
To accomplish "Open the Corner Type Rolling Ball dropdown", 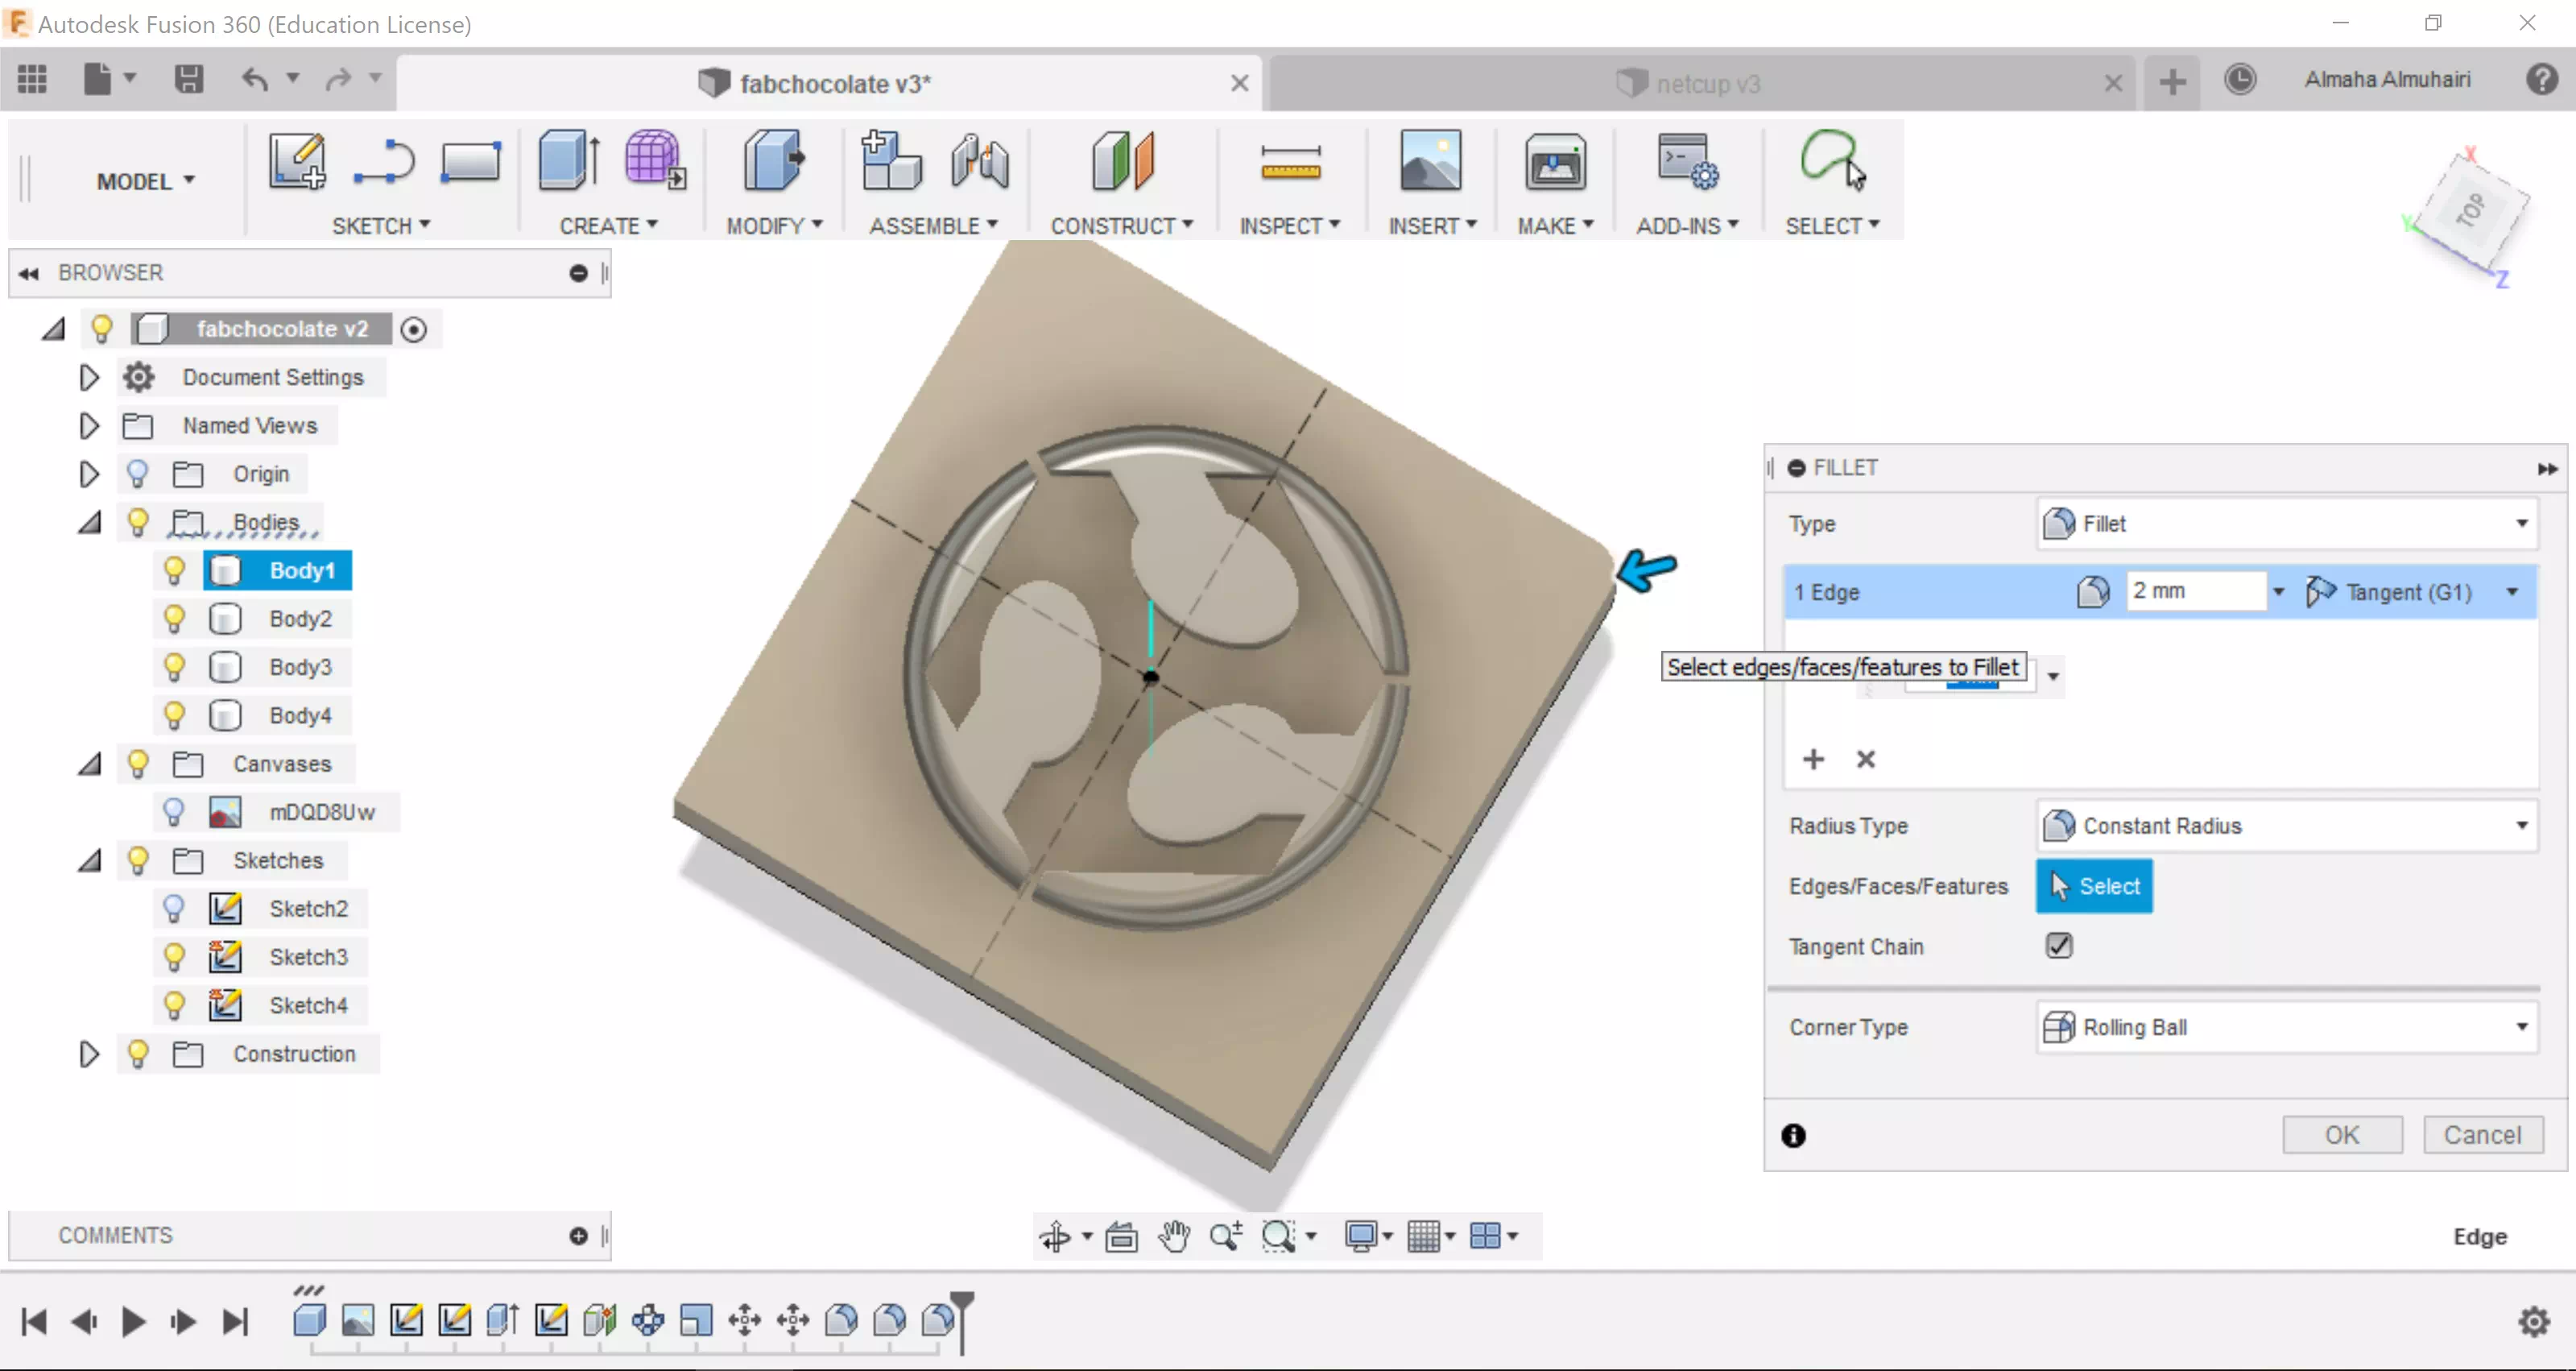I will 2286,1027.
